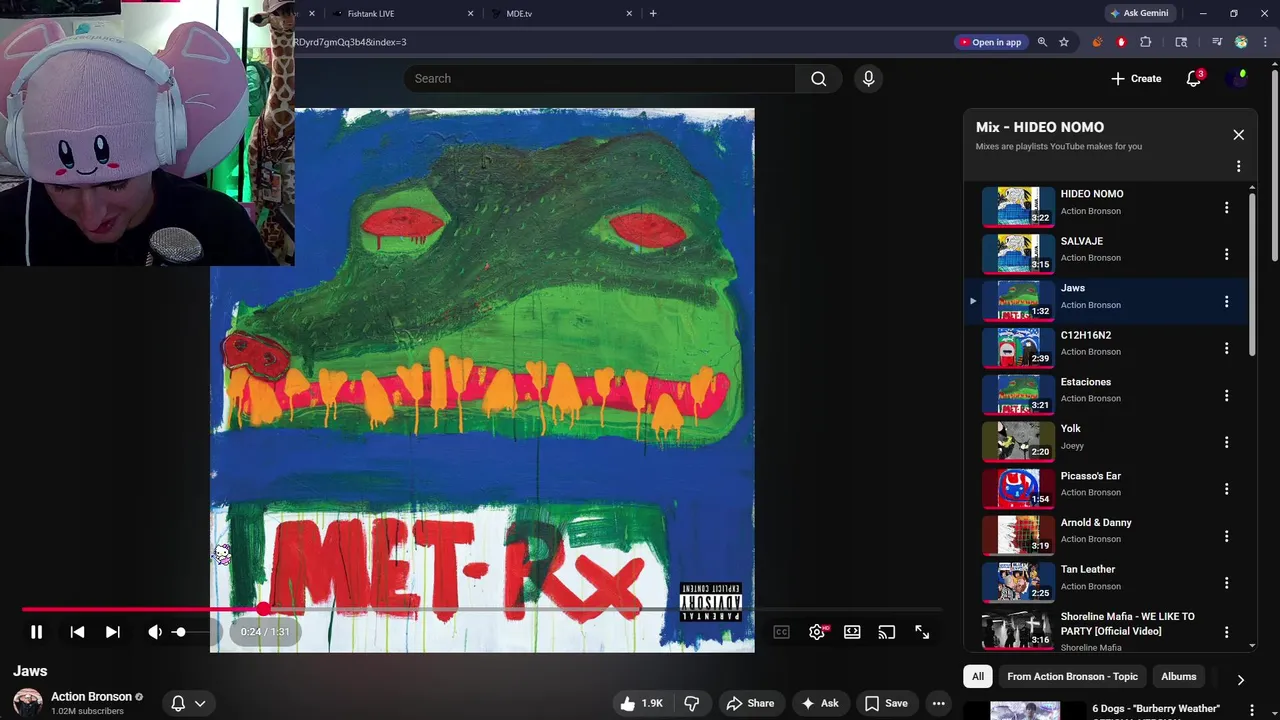Search with your voice microphone
The height and width of the screenshot is (720, 1280).
coord(868,78)
